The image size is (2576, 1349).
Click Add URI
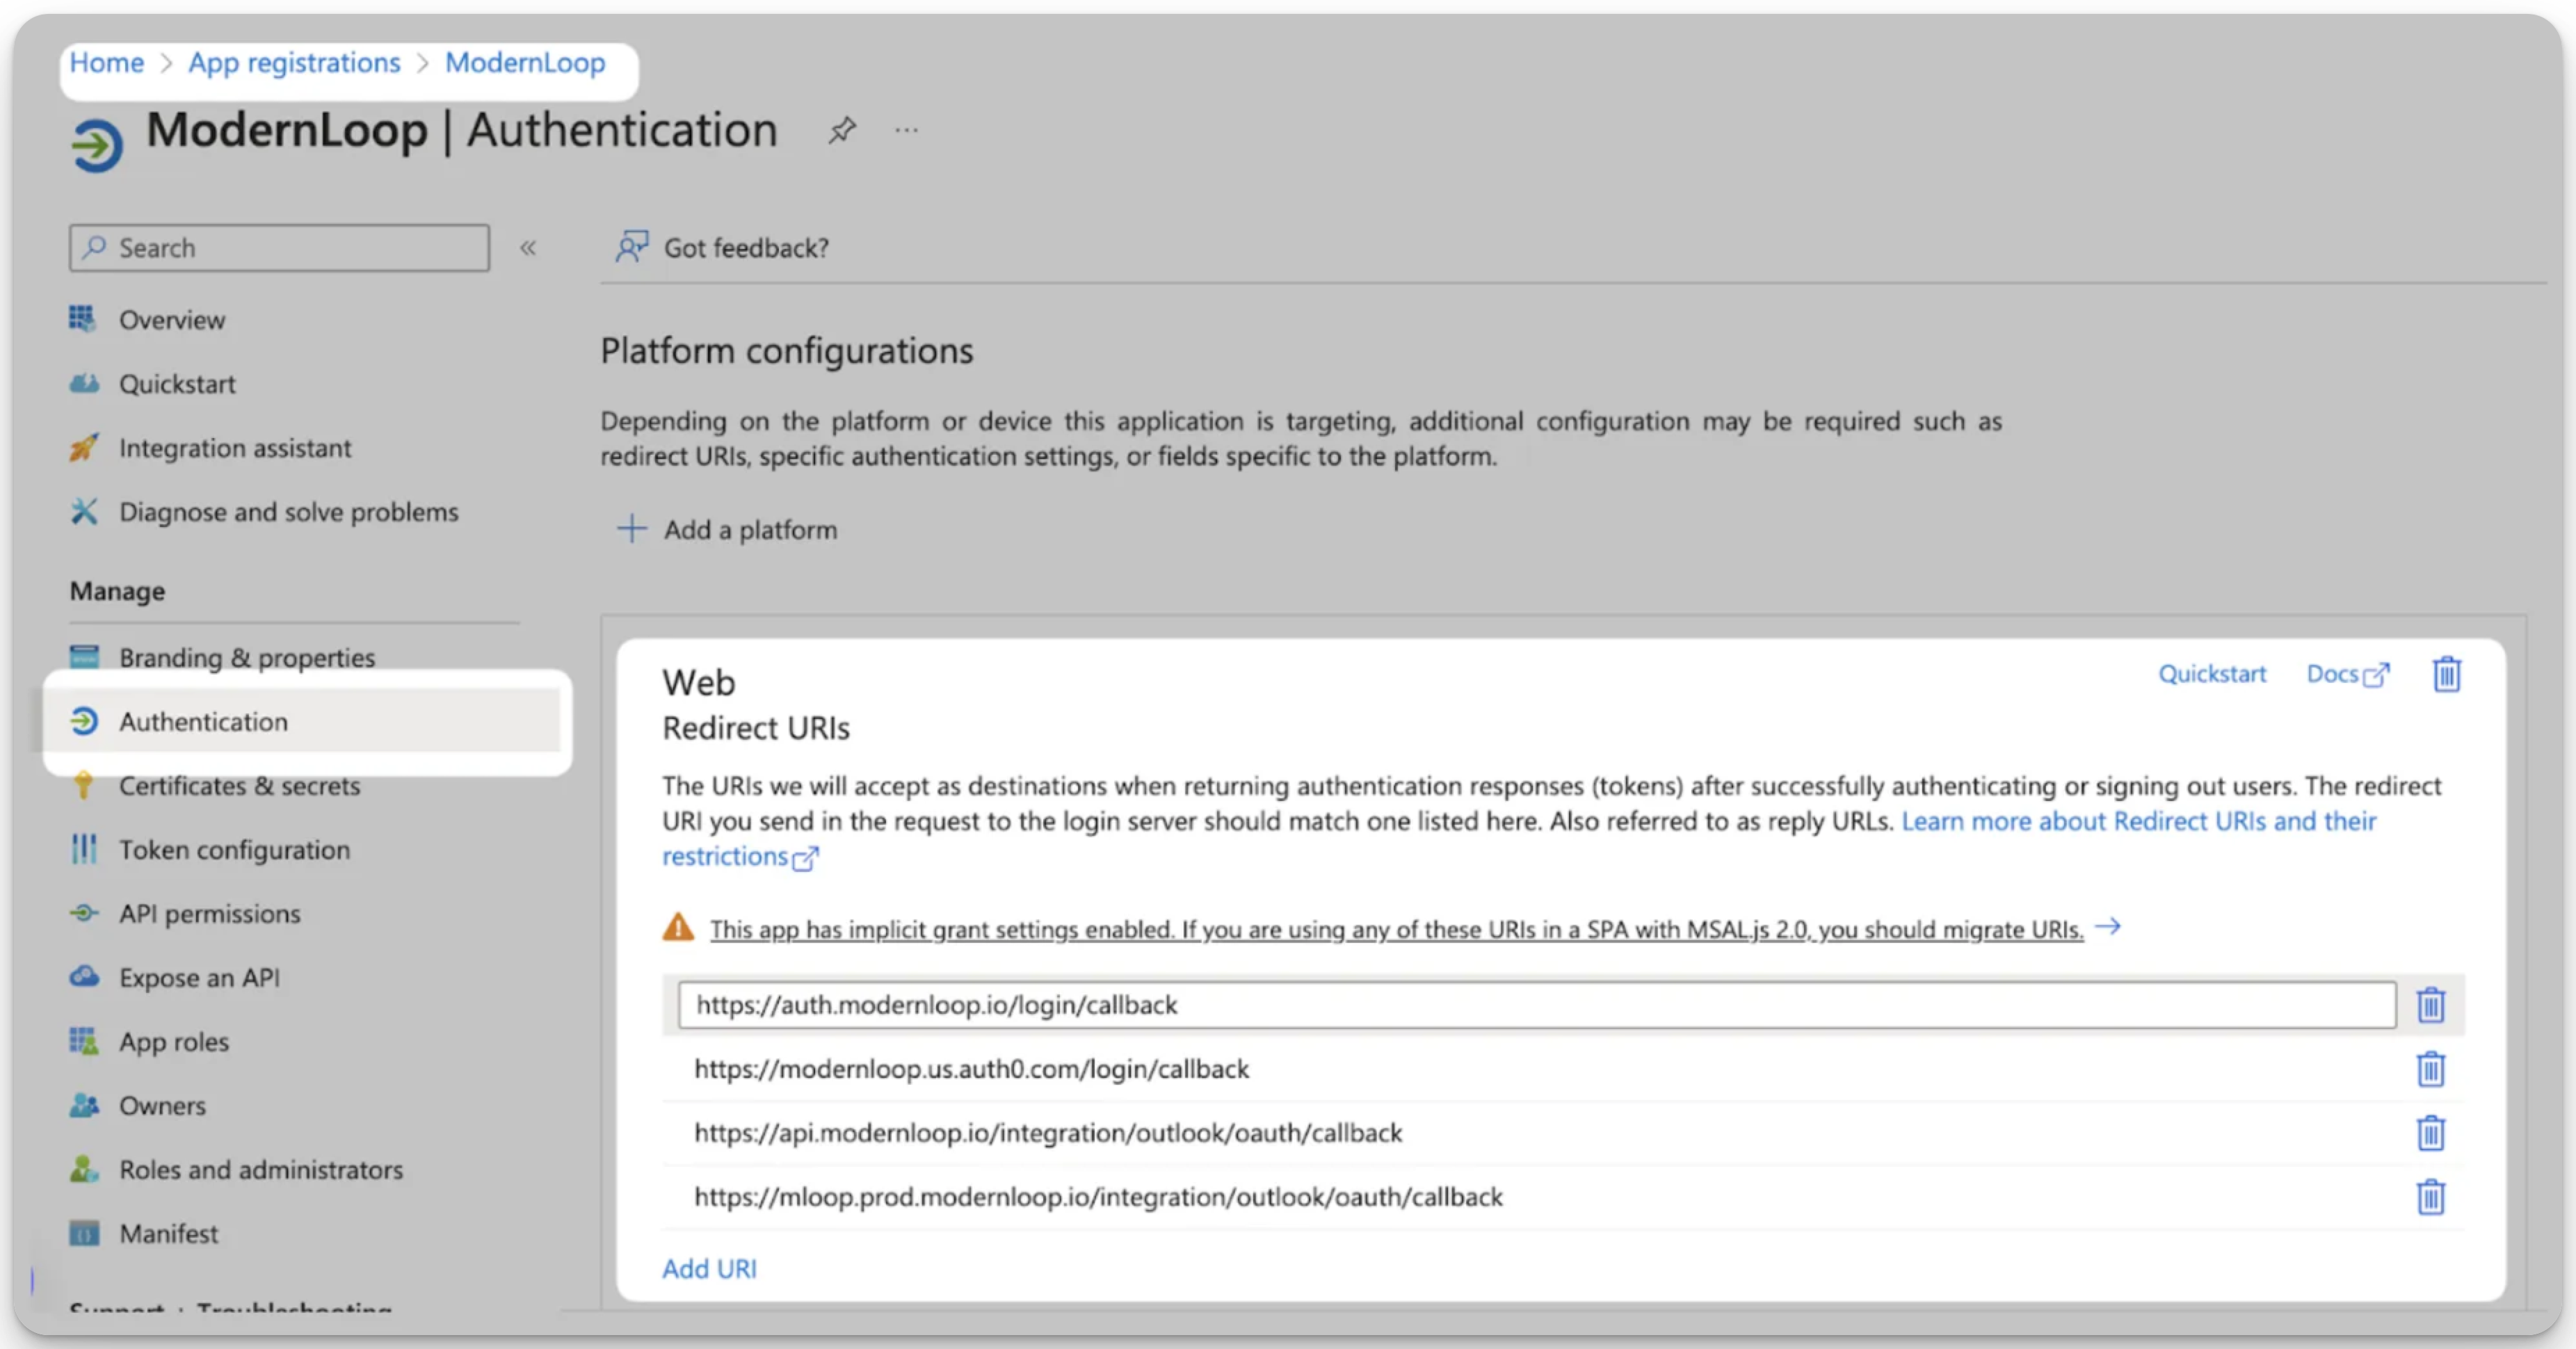point(709,1269)
